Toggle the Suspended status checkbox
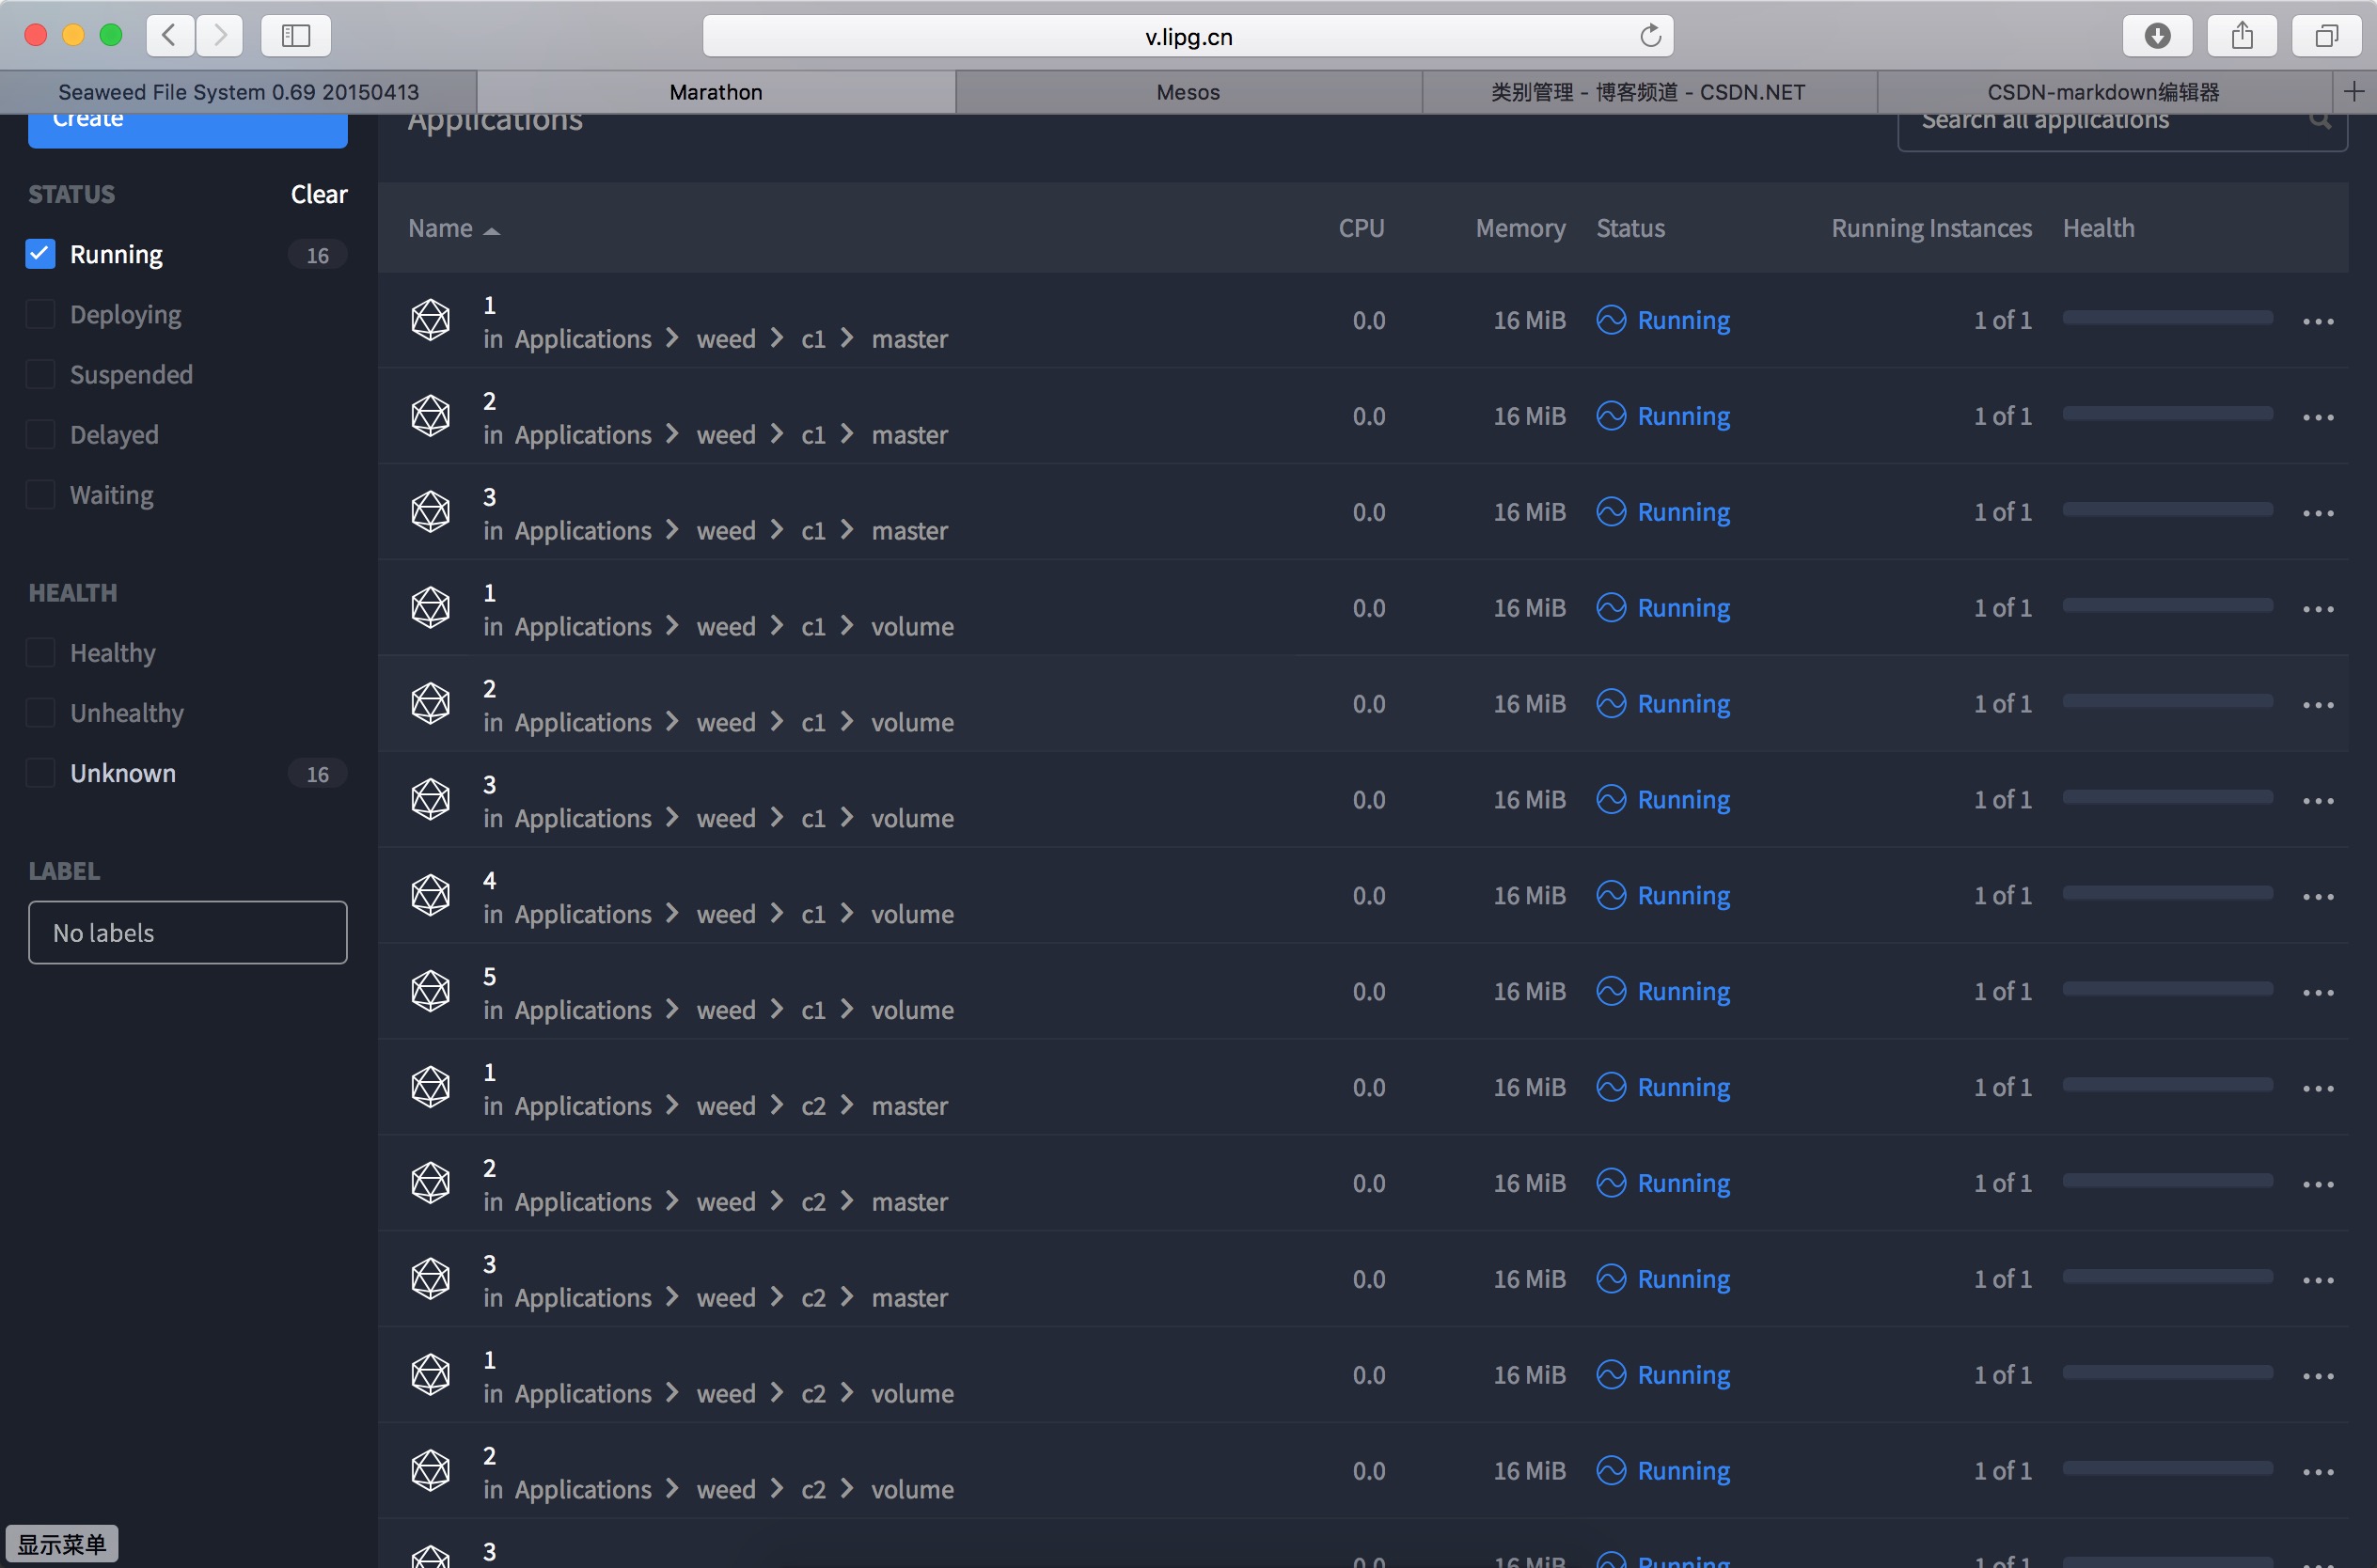2377x1568 pixels. (41, 374)
